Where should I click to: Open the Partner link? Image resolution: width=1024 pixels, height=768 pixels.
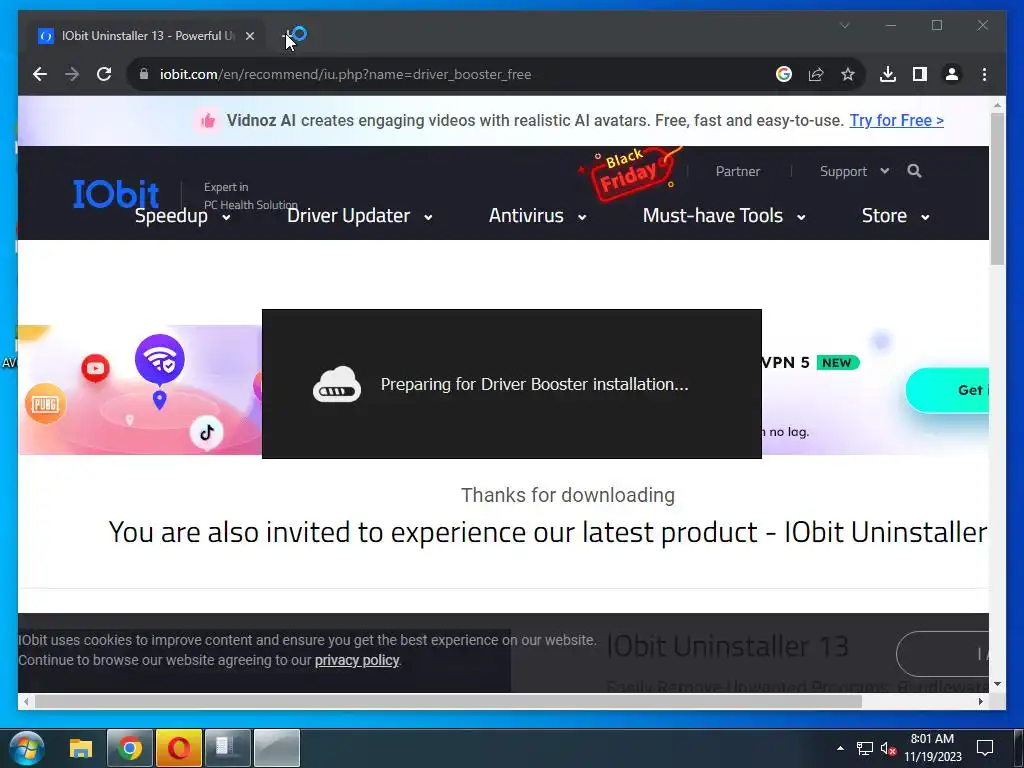[738, 171]
